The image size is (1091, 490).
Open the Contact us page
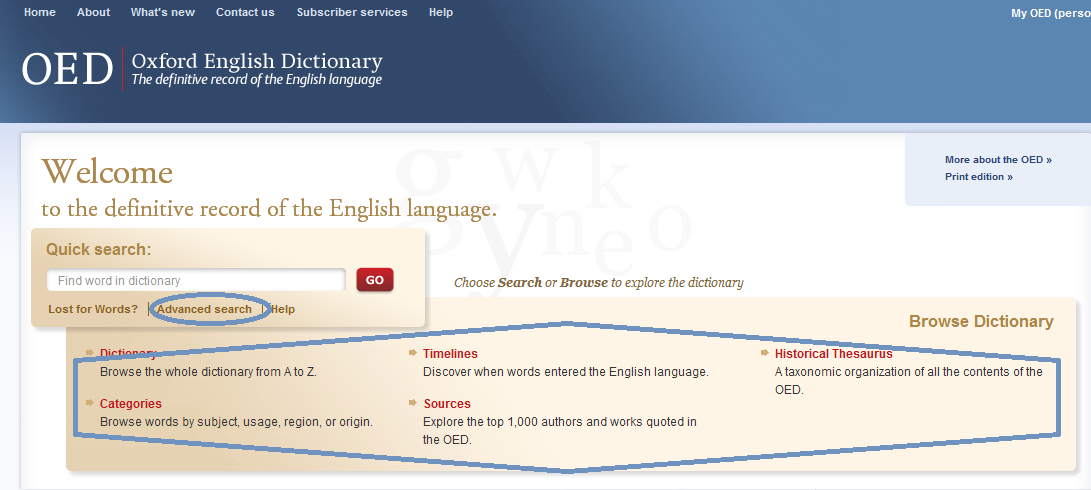point(245,13)
